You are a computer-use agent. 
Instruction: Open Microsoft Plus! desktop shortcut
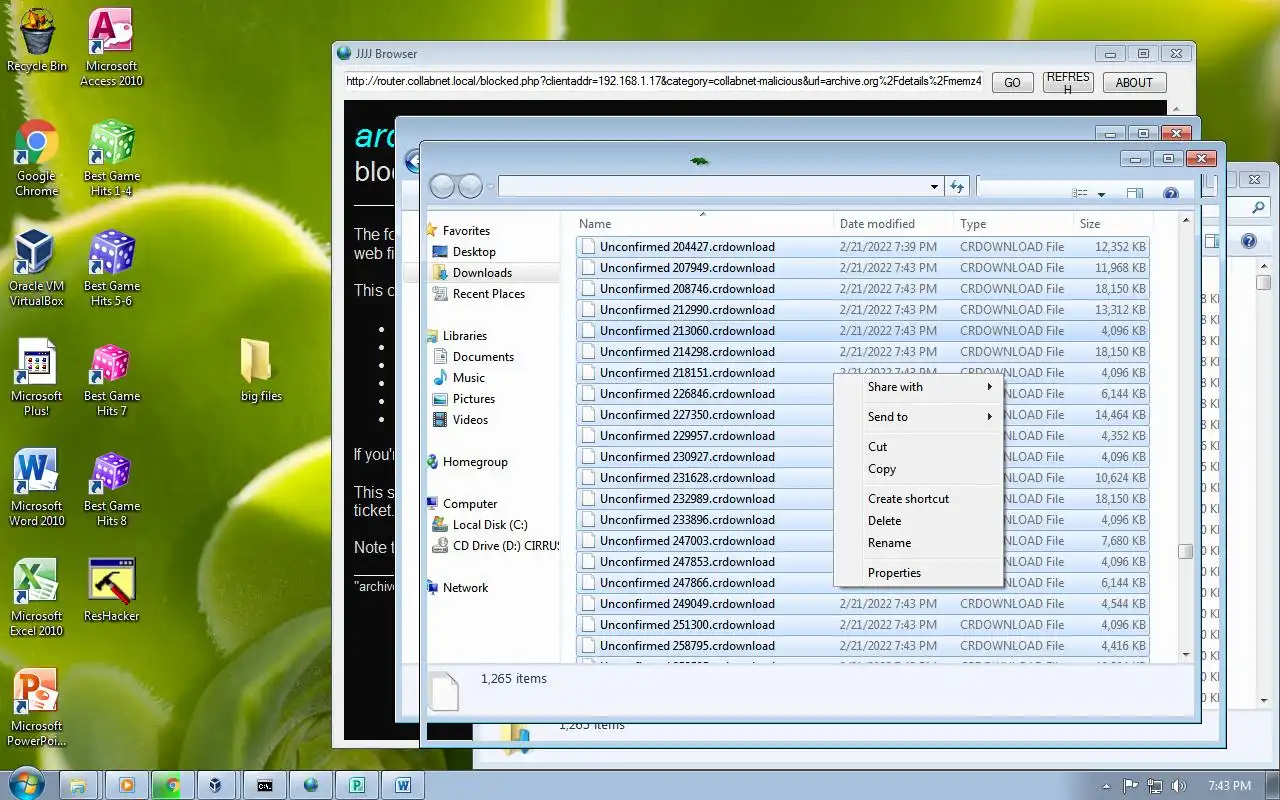(37, 378)
